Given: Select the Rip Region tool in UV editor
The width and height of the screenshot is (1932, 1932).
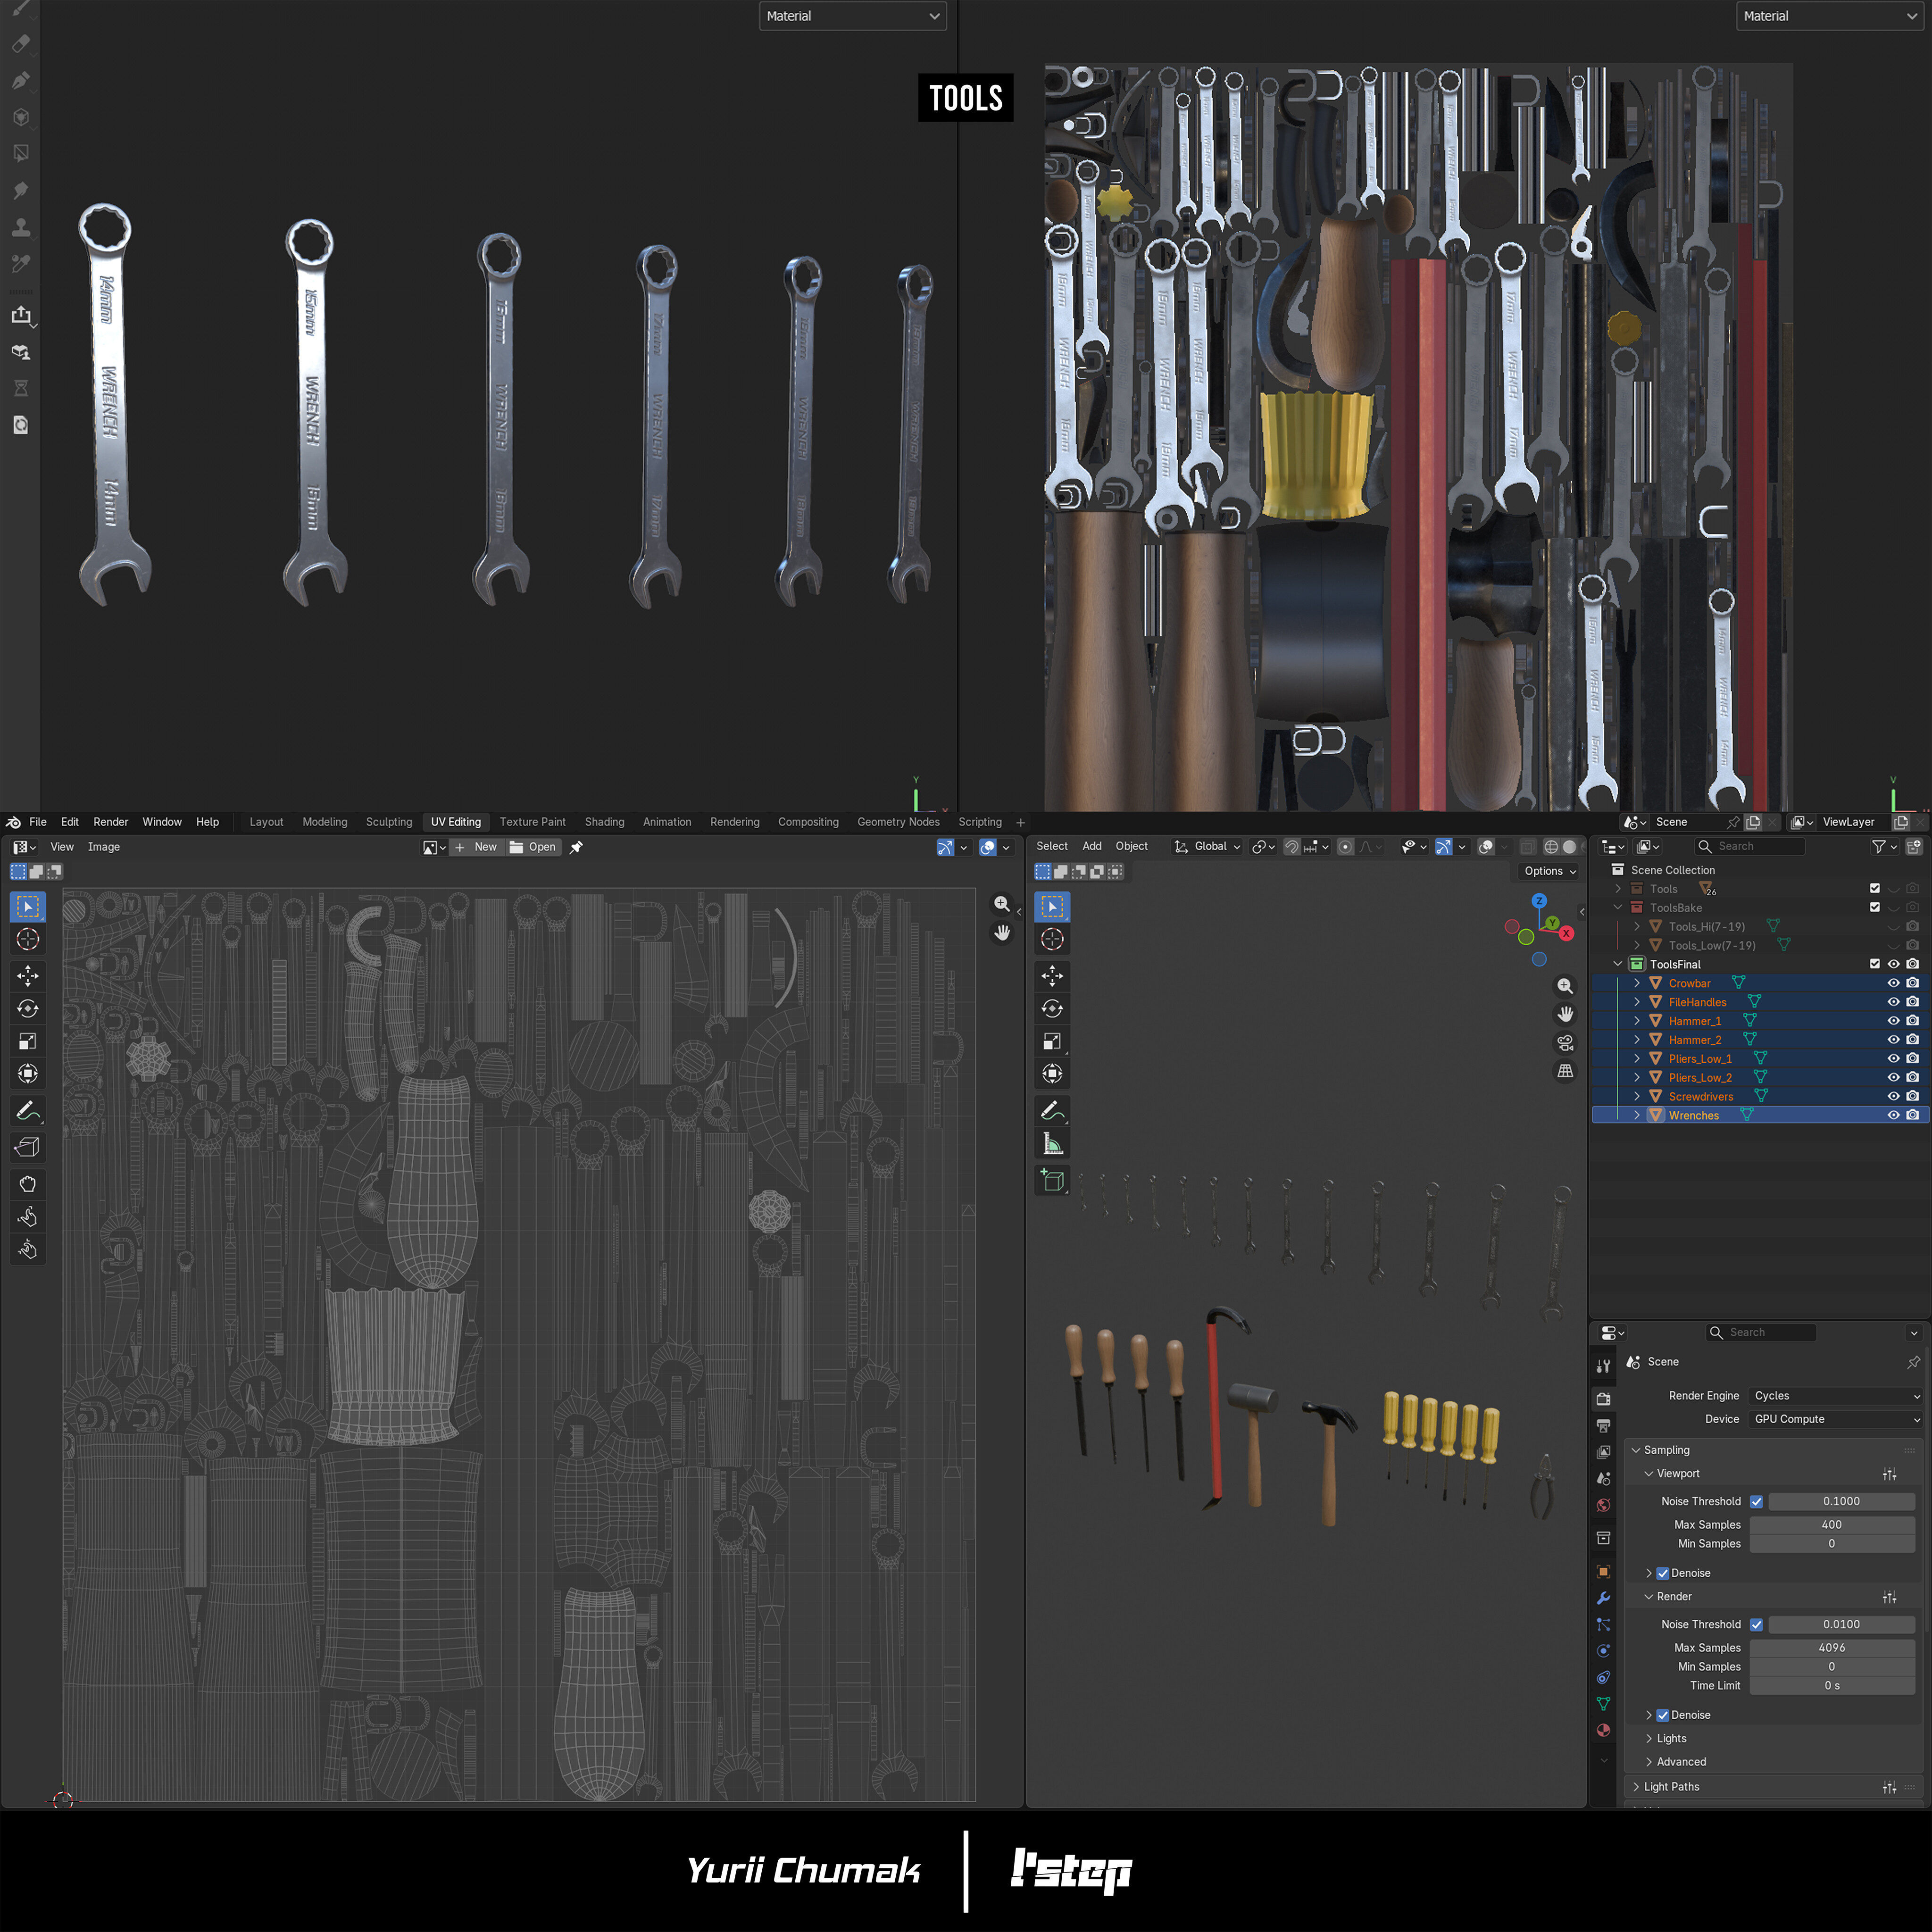Looking at the screenshot, I should point(28,1147).
